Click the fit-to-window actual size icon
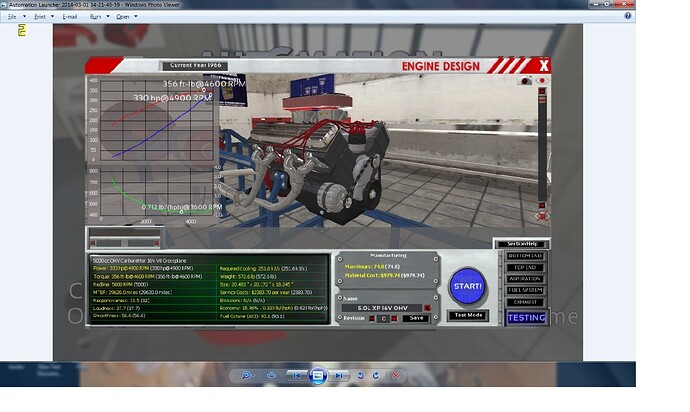 [x=270, y=375]
